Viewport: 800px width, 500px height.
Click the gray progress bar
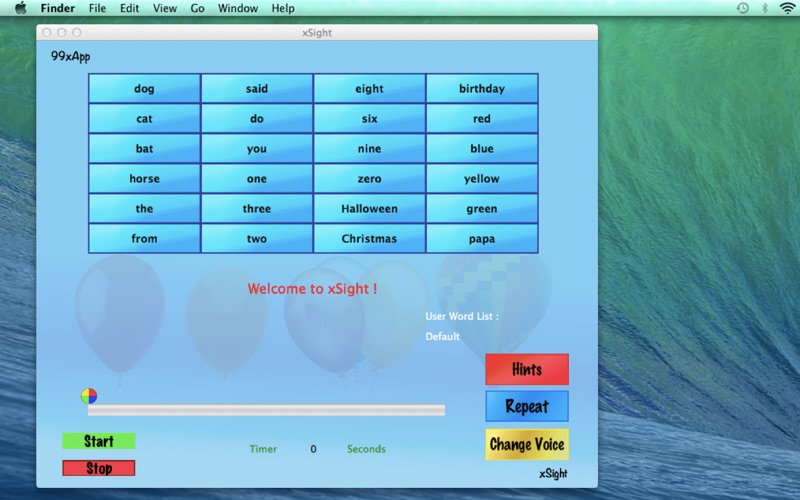click(x=266, y=410)
